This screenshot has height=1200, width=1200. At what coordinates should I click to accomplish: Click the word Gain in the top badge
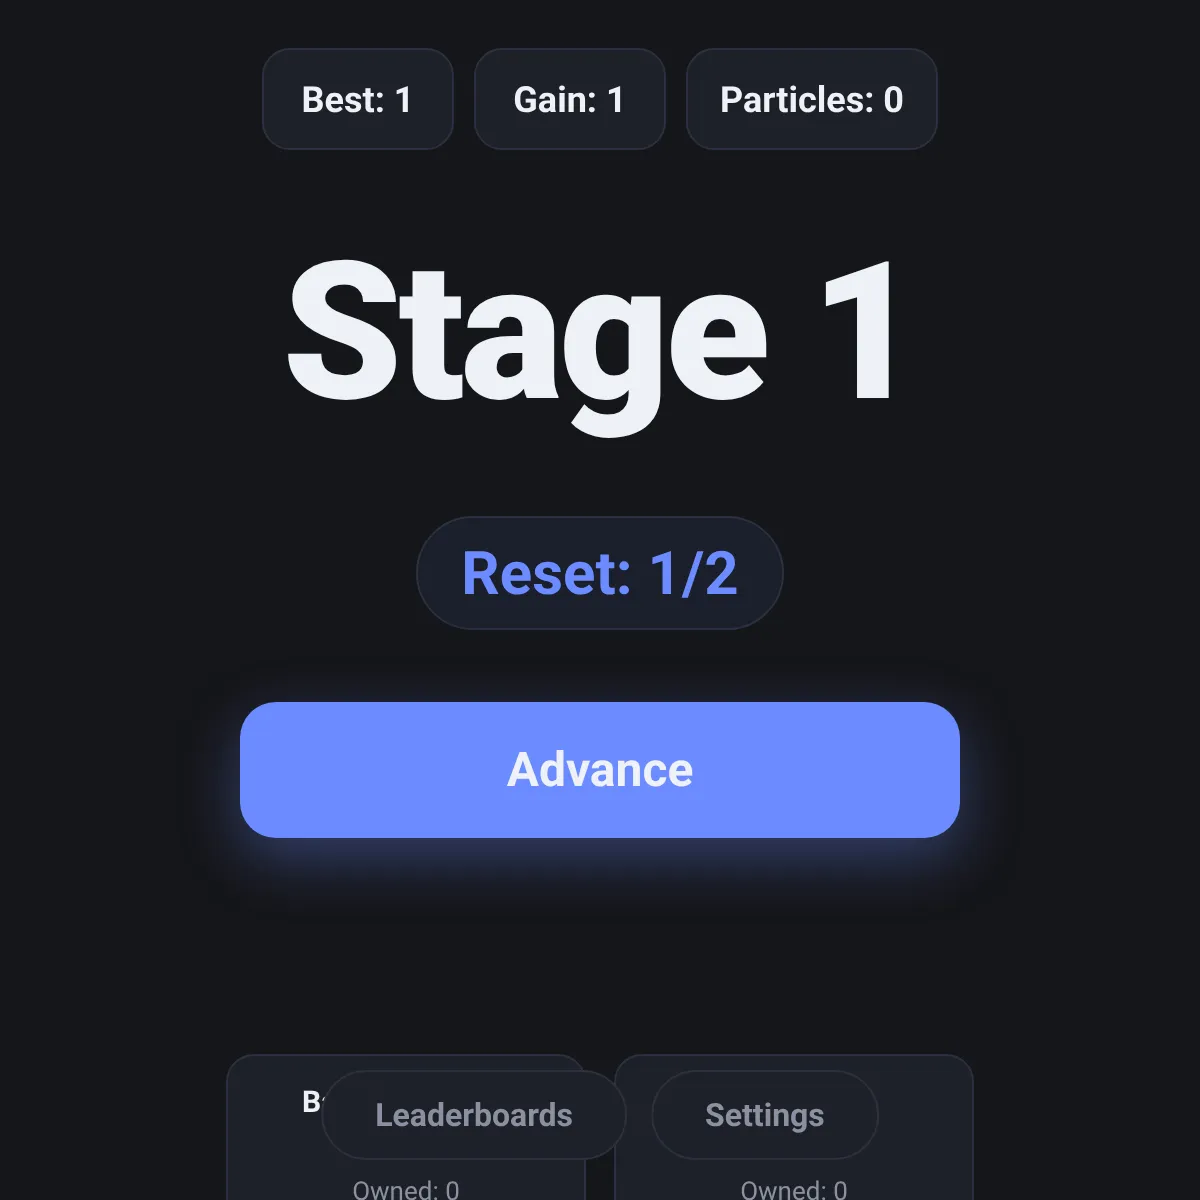[x=555, y=100]
